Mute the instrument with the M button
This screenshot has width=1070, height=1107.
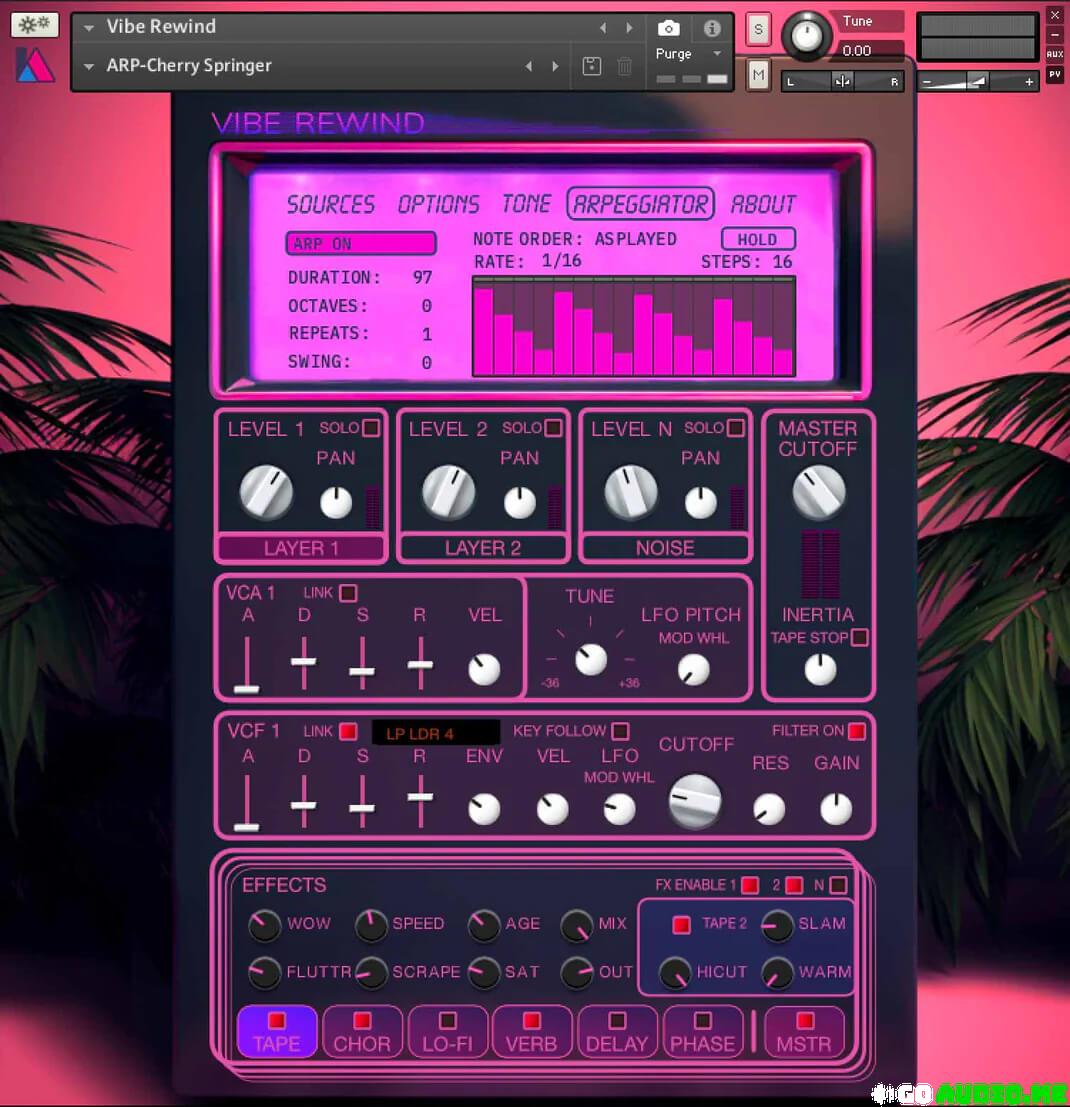[x=758, y=74]
